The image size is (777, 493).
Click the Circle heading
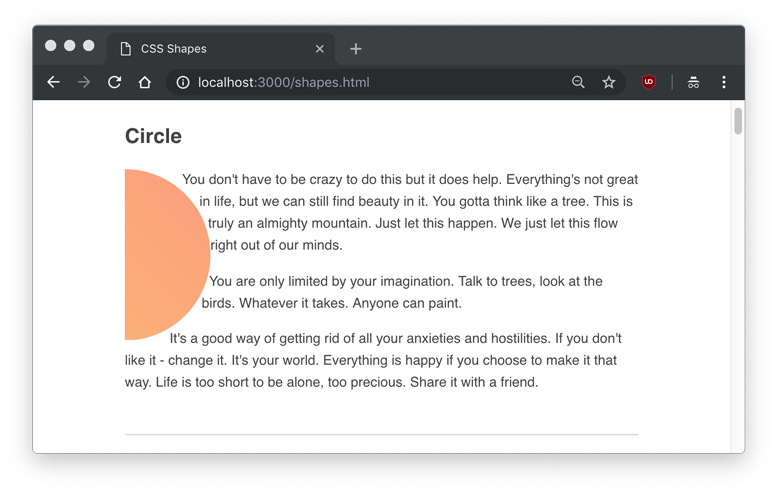click(x=153, y=136)
